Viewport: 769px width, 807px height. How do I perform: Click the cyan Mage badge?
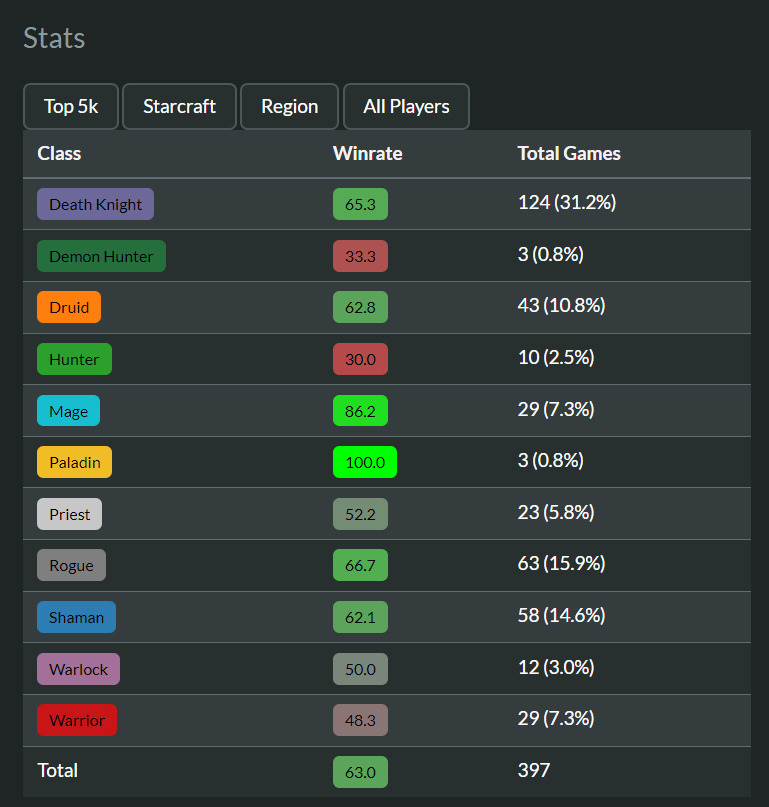69,411
